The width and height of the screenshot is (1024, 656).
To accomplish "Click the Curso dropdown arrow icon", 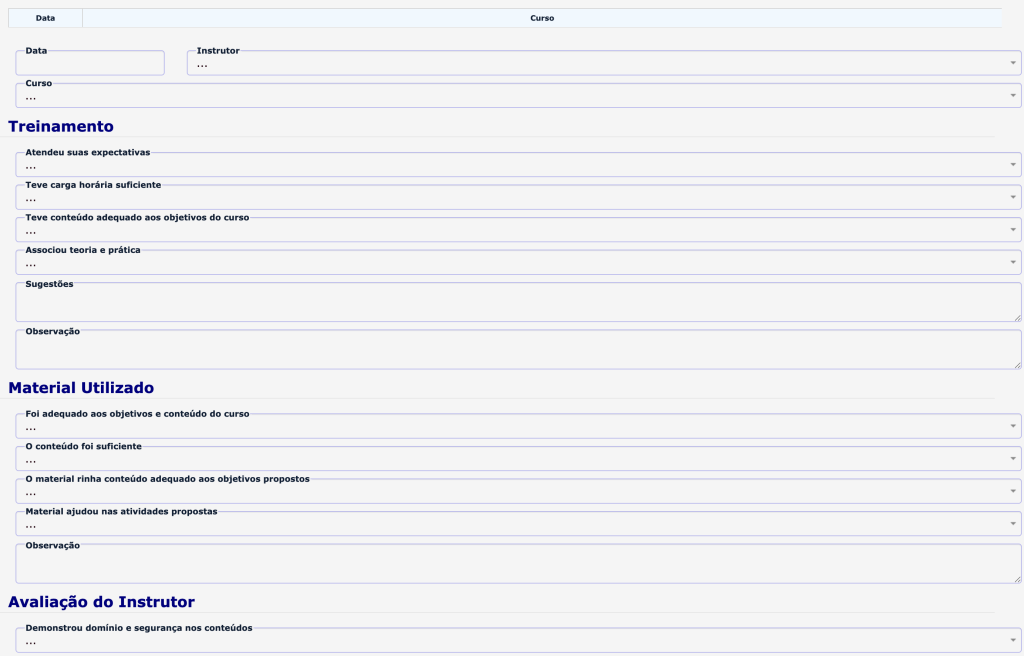I will pos(1013,96).
